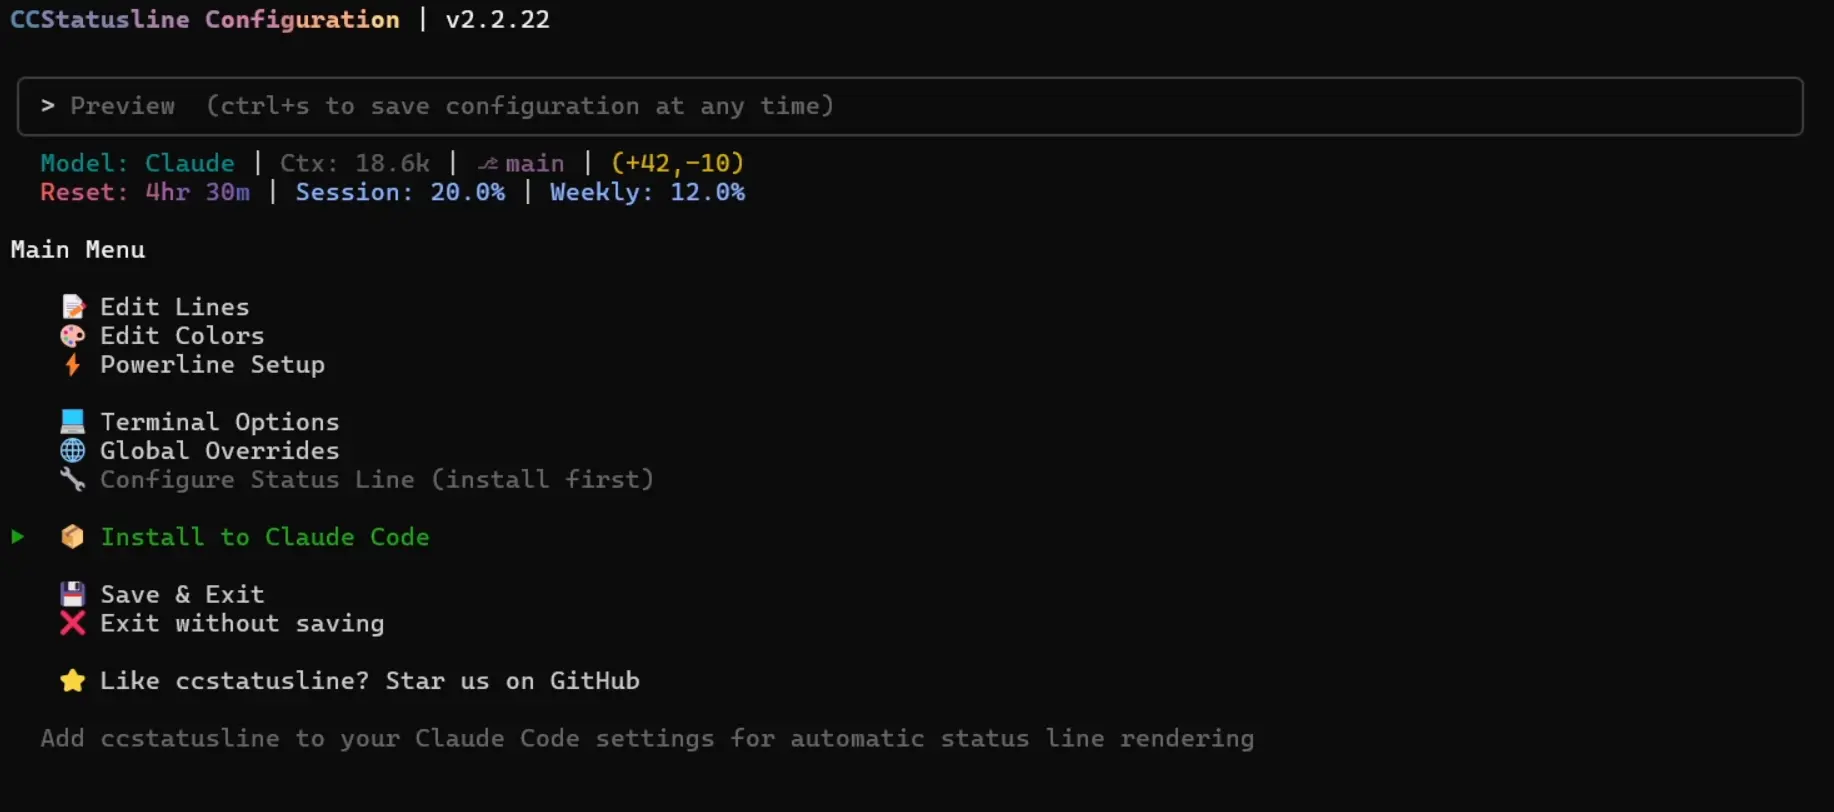Open Powerline Setup menu item

coord(212,365)
